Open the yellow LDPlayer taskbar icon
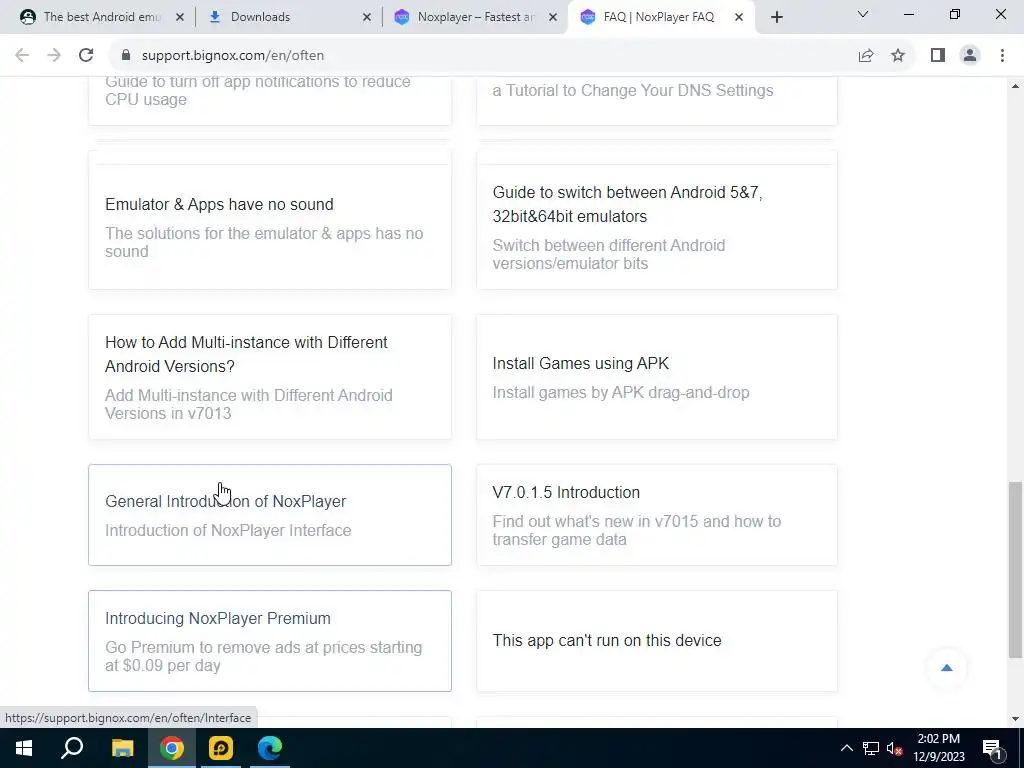 point(221,748)
